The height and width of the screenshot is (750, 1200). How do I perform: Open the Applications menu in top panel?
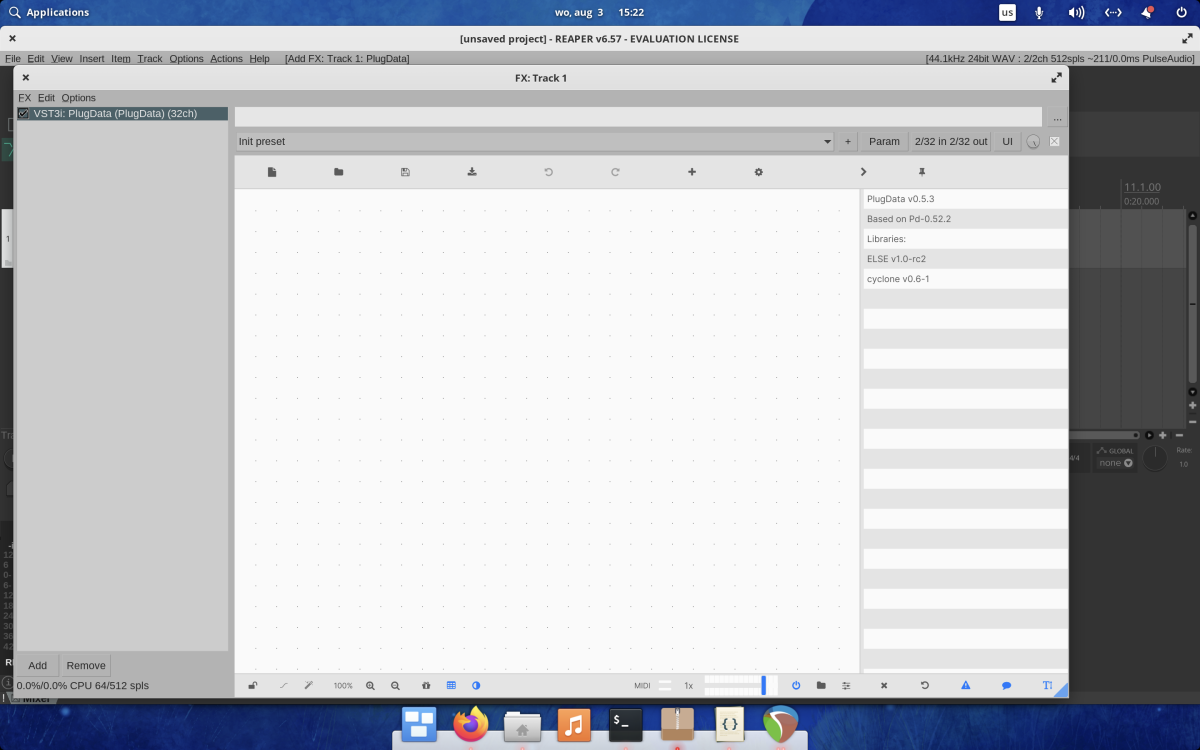[49, 12]
